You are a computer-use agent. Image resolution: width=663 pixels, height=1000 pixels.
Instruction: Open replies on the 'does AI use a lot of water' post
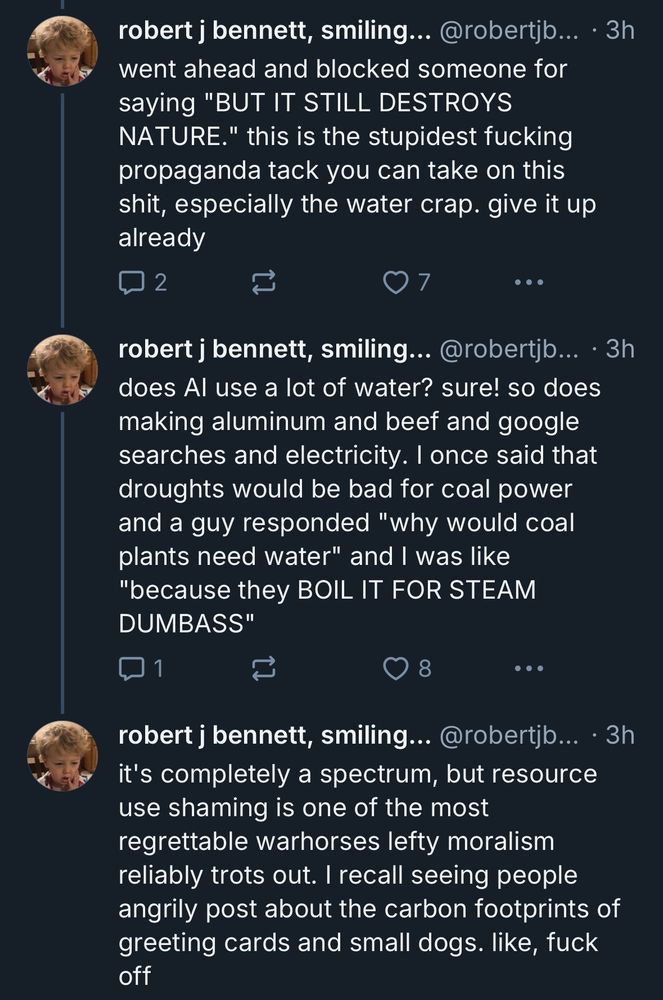click(x=142, y=668)
